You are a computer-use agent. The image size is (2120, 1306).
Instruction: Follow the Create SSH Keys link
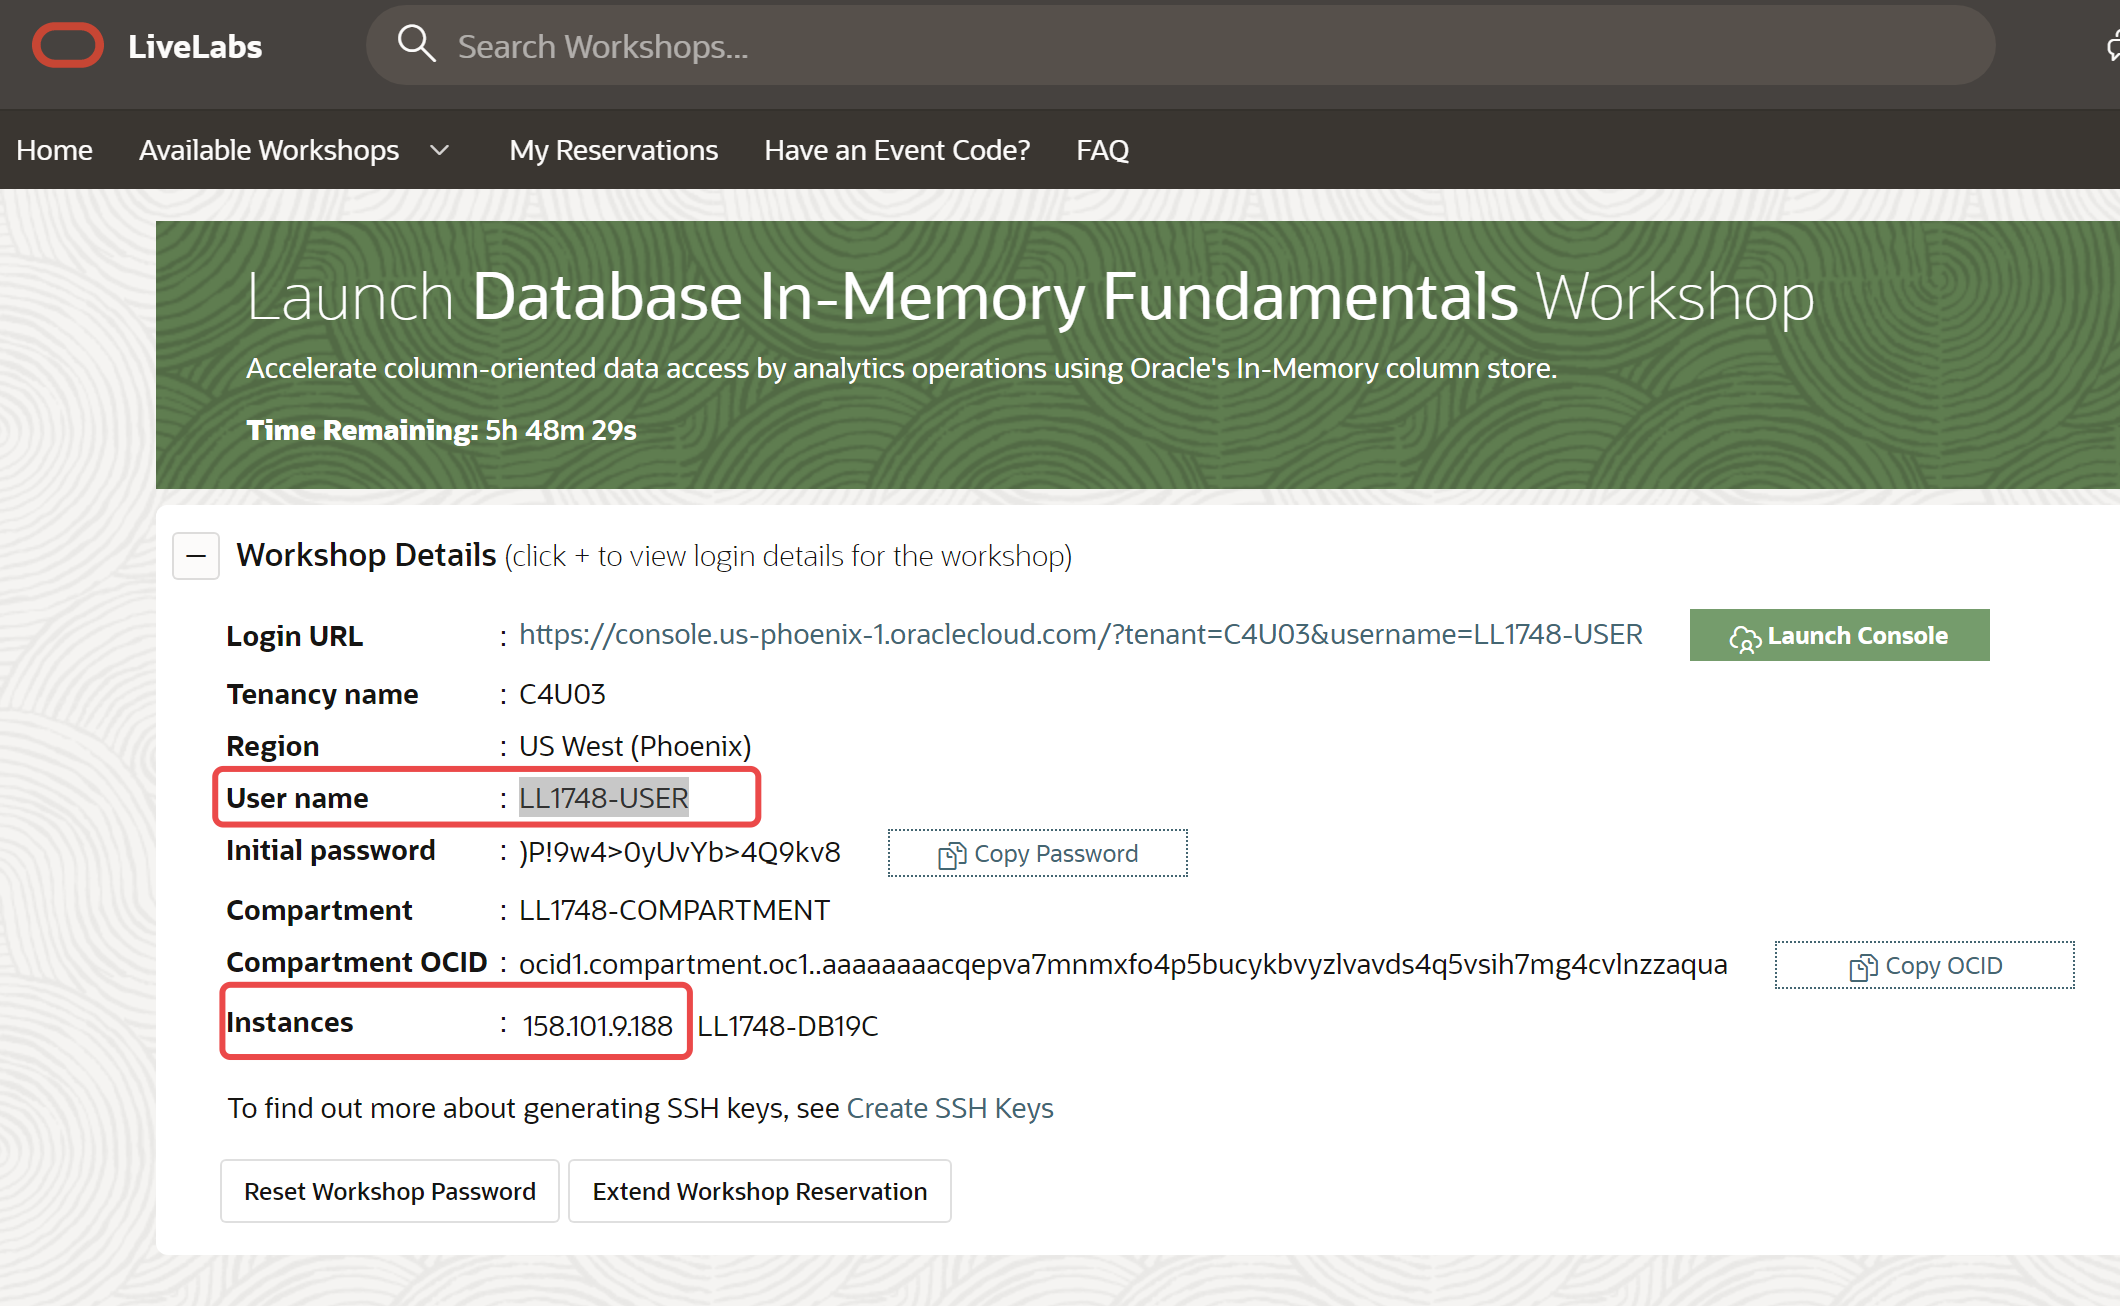pos(950,1109)
